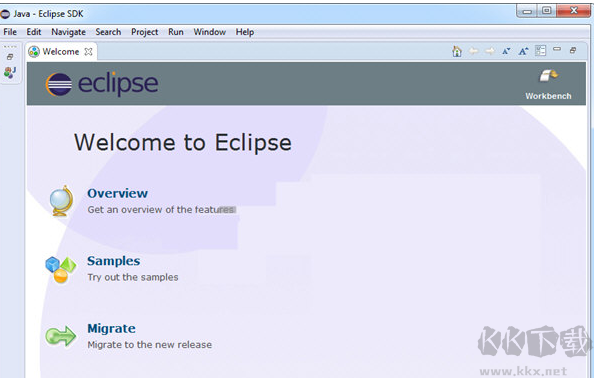Minimize the Welcome view
Screen dimensions: 594x378
[557, 49]
